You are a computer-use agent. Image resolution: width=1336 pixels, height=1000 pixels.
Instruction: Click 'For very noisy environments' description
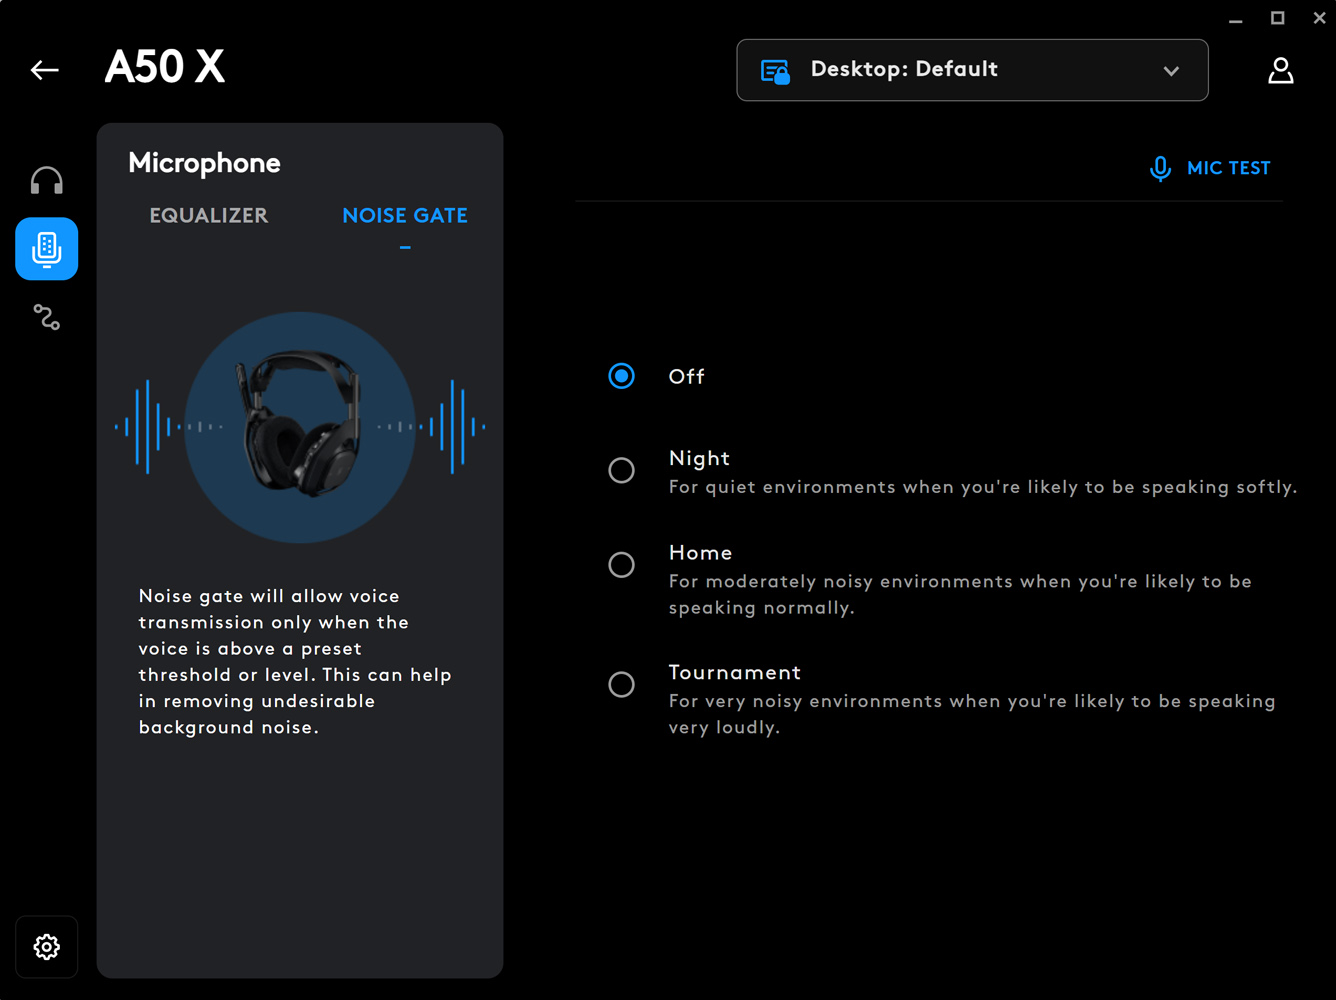click(x=972, y=714)
